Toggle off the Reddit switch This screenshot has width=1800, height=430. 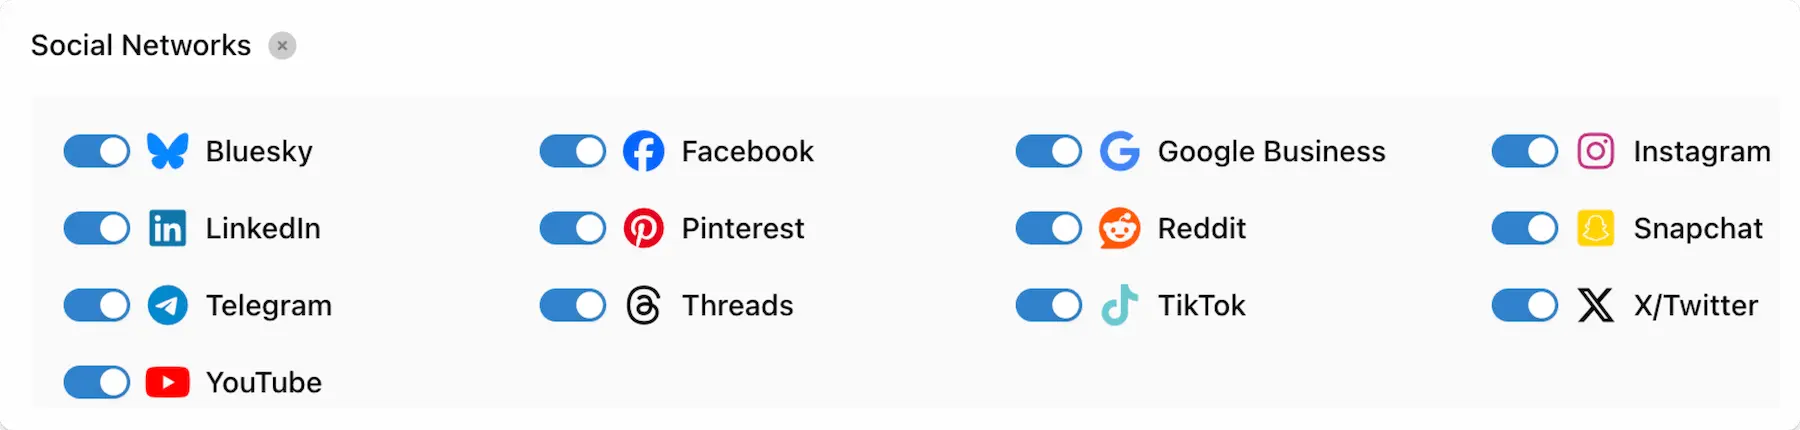(1049, 228)
